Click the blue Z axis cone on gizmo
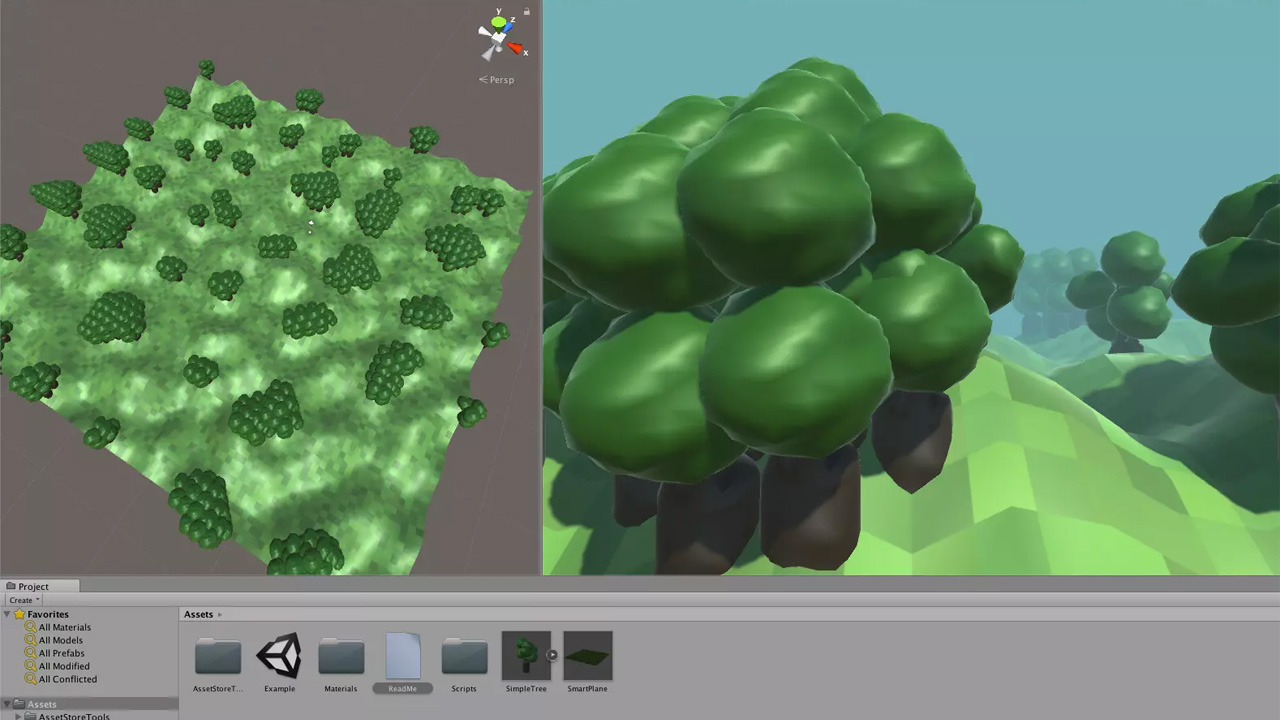 pos(509,28)
